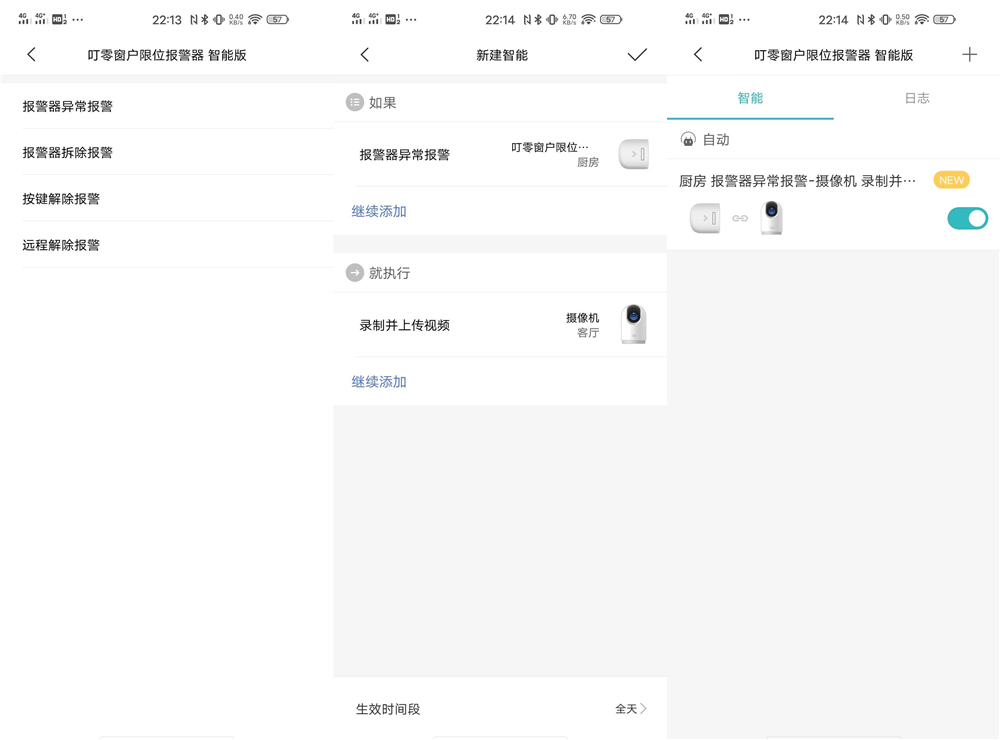The image size is (1000, 740).
Task: Switch to the 智能 tab
Action: [749, 98]
